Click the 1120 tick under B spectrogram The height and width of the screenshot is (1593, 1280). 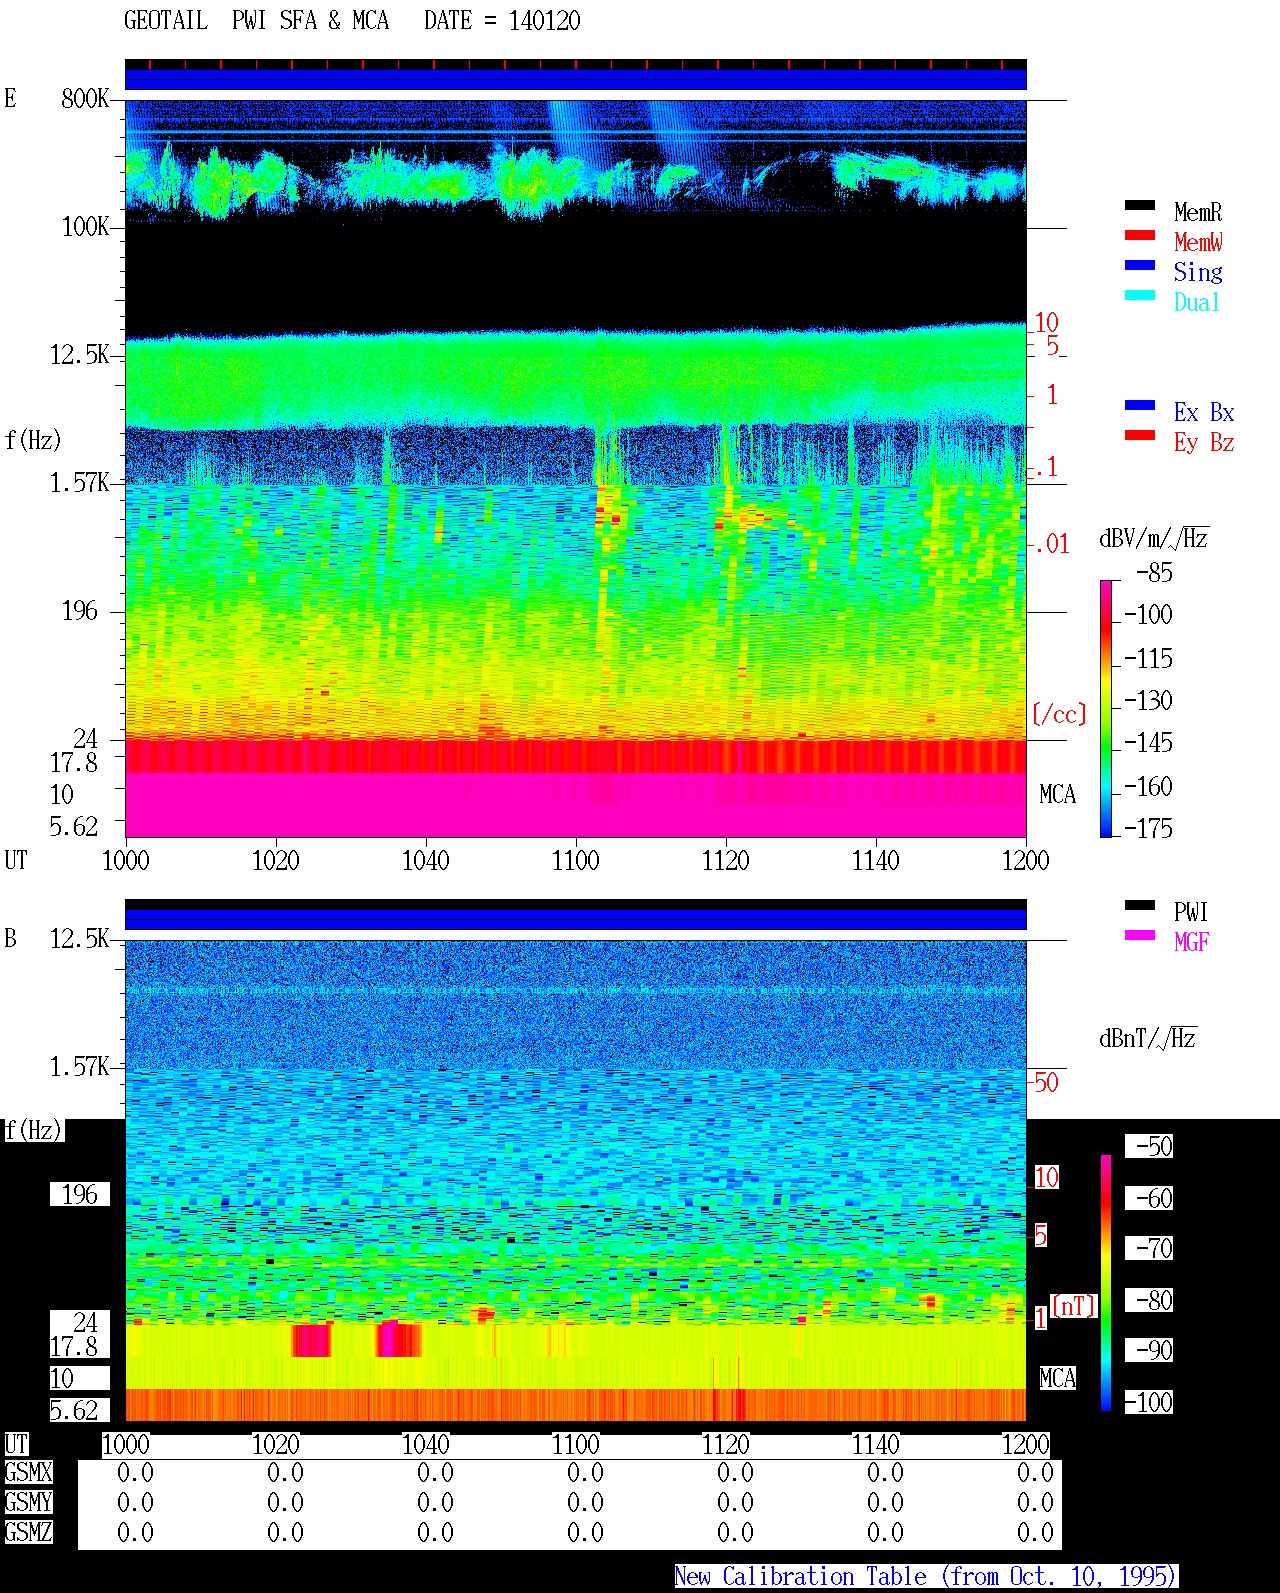click(726, 1445)
